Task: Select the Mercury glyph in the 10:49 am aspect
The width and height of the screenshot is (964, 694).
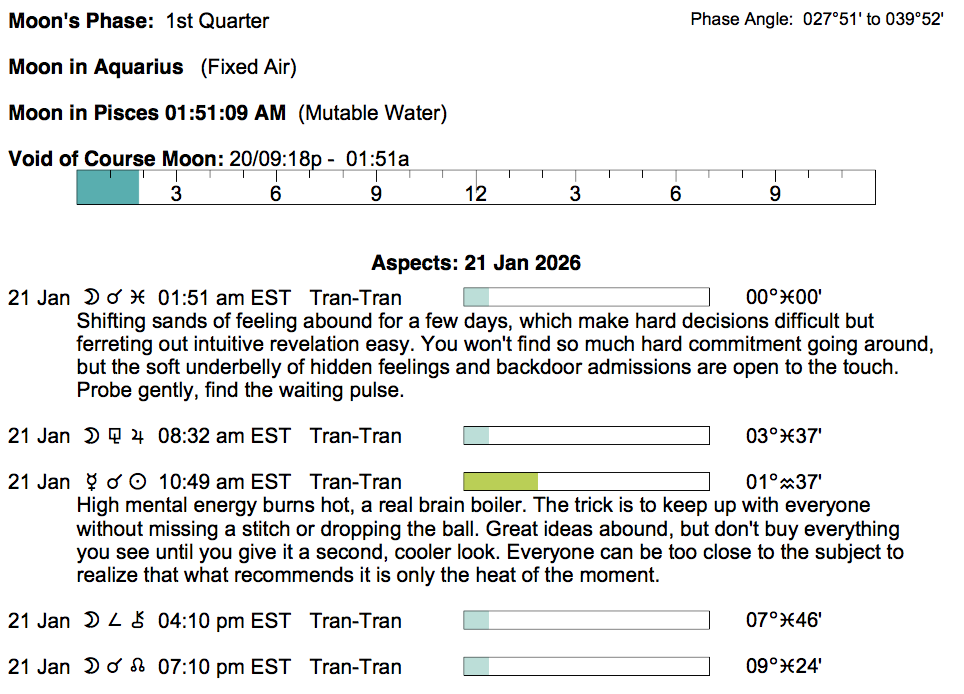Action: 94,482
